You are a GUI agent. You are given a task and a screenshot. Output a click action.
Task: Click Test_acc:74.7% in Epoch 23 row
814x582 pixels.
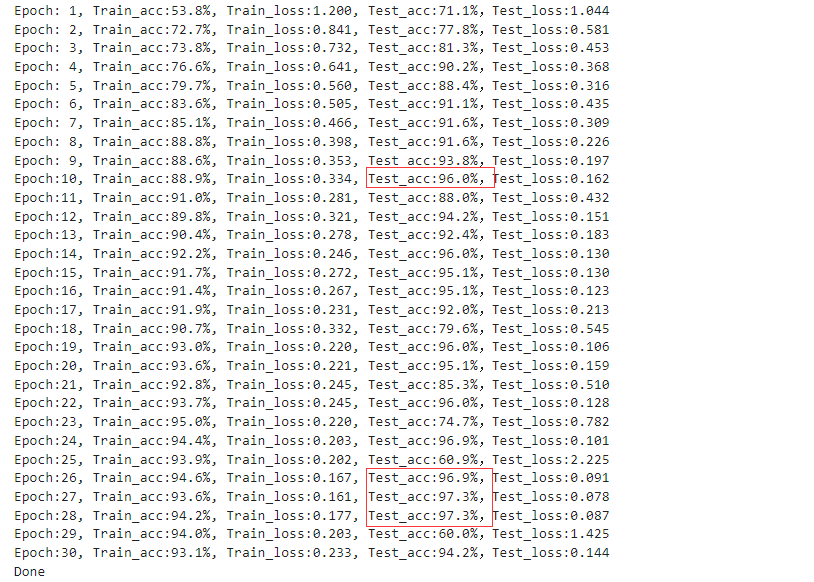pyautogui.click(x=423, y=422)
